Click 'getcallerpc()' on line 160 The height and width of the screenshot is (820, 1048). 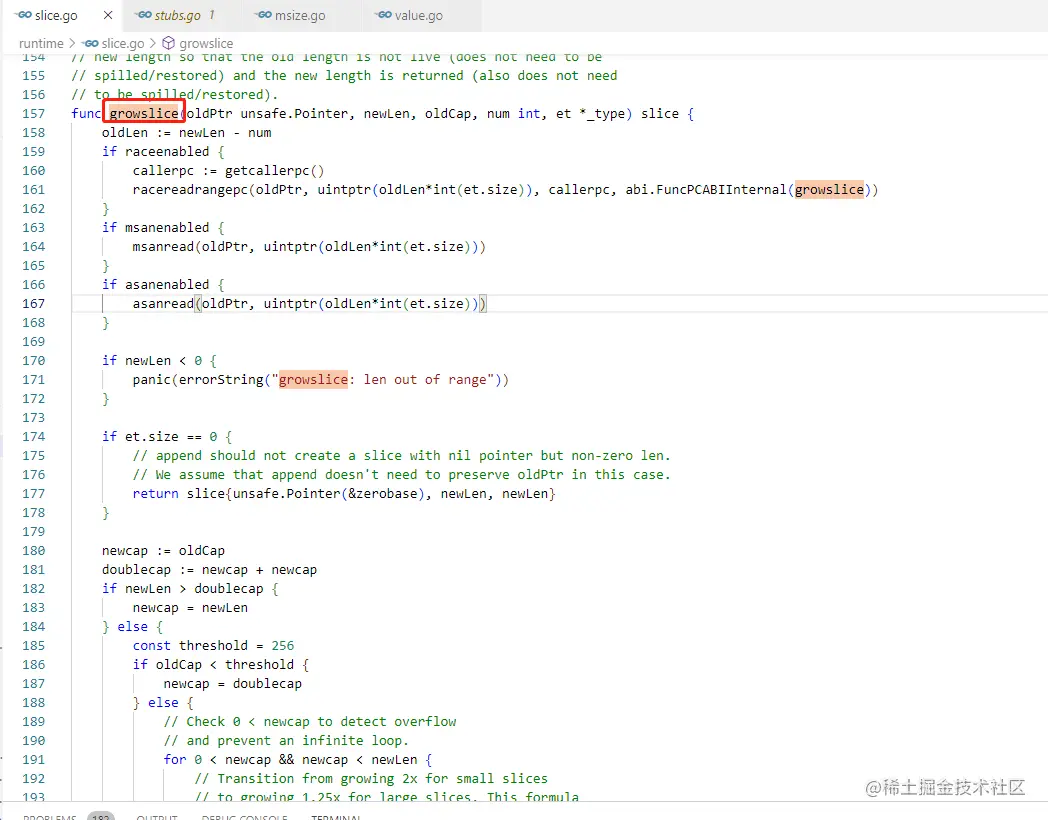coord(274,171)
